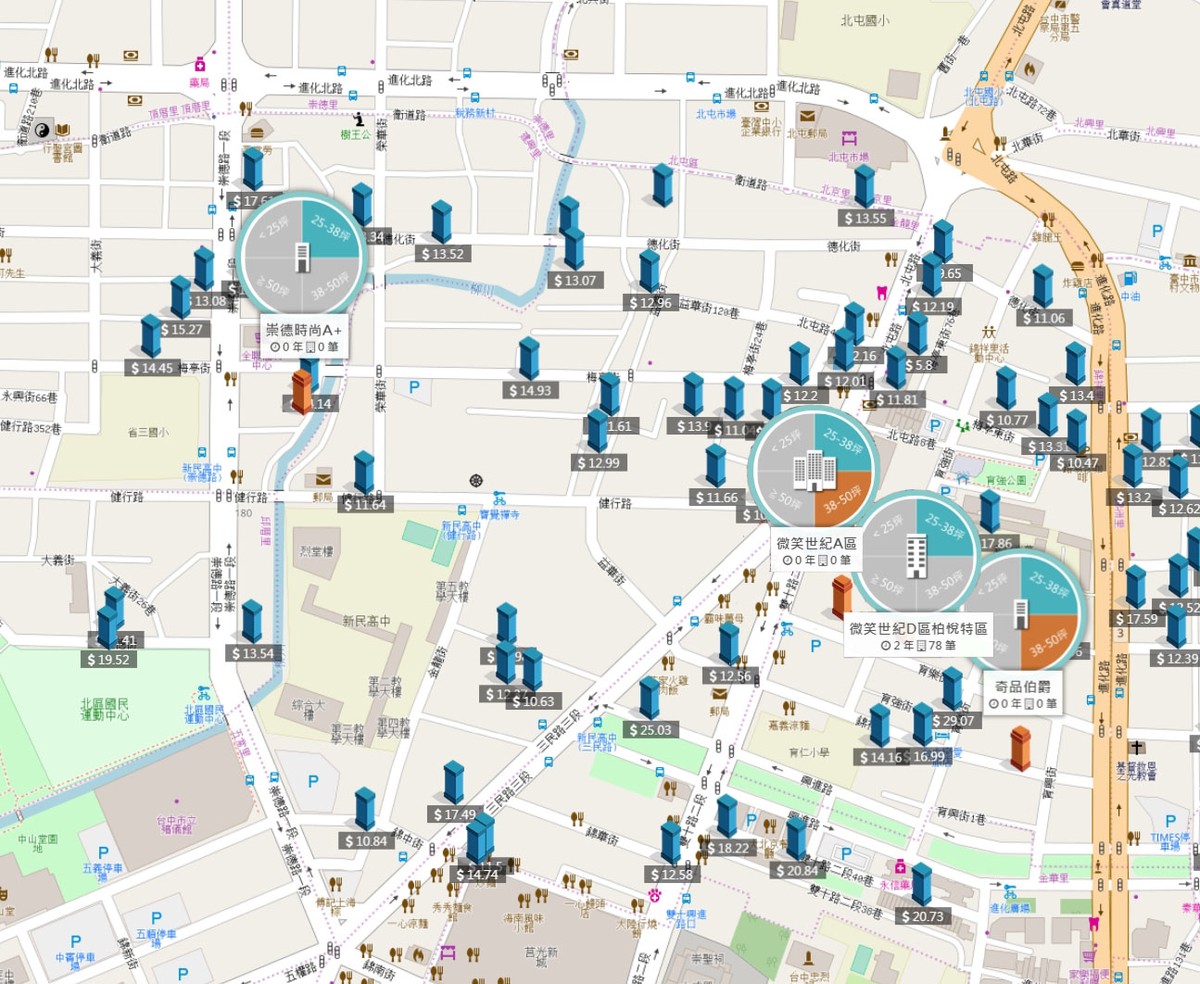This screenshot has height=984, width=1200.
Task: Open the building marker above $17.49
Action: click(454, 783)
